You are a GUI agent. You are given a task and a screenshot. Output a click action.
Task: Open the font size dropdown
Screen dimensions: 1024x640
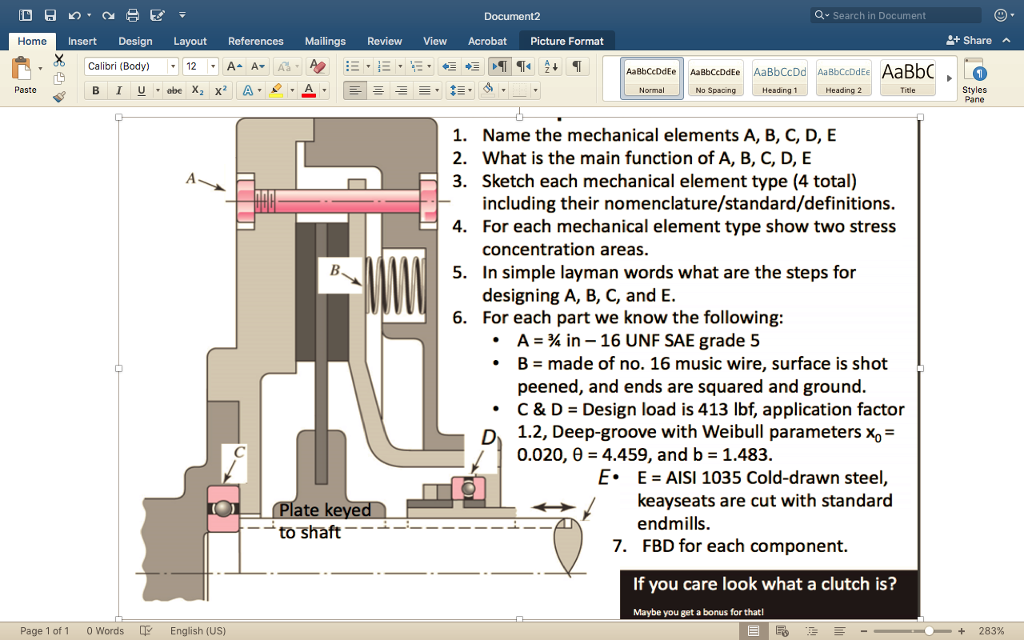213,65
